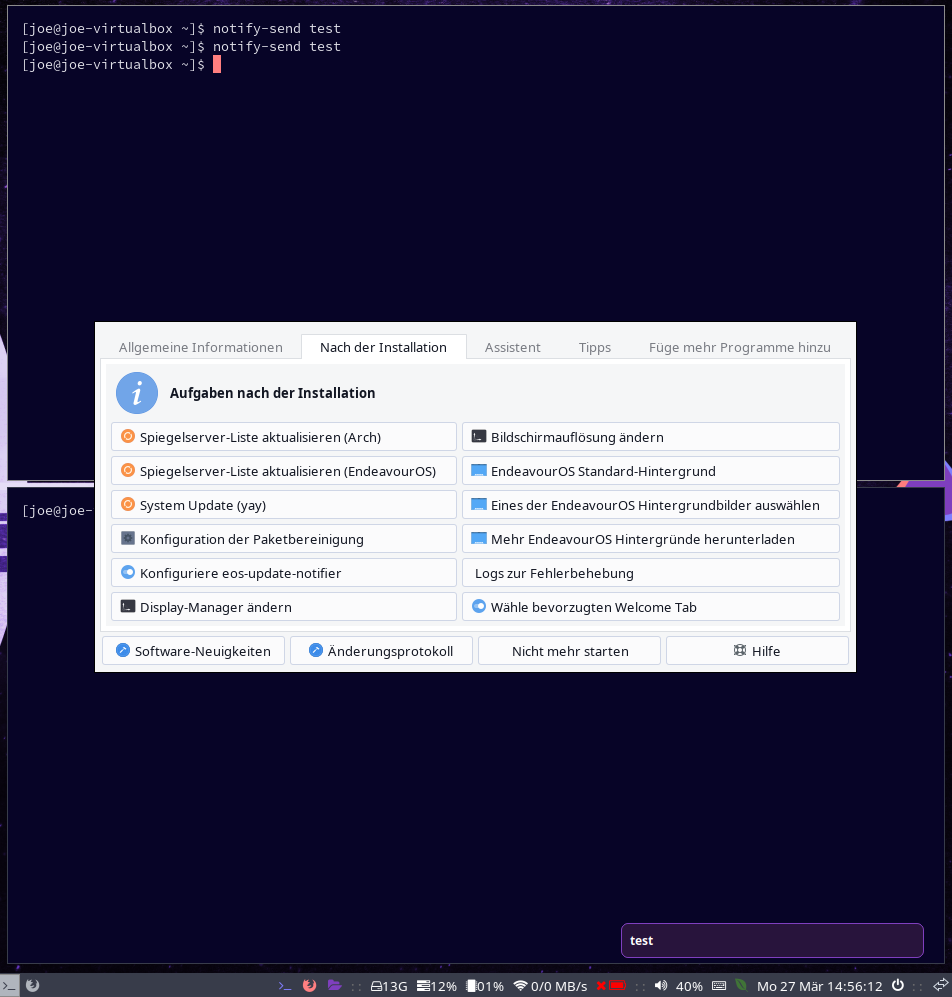Switch to Allgemeine Informationen tab
The height and width of the screenshot is (997, 952).
pos(200,347)
